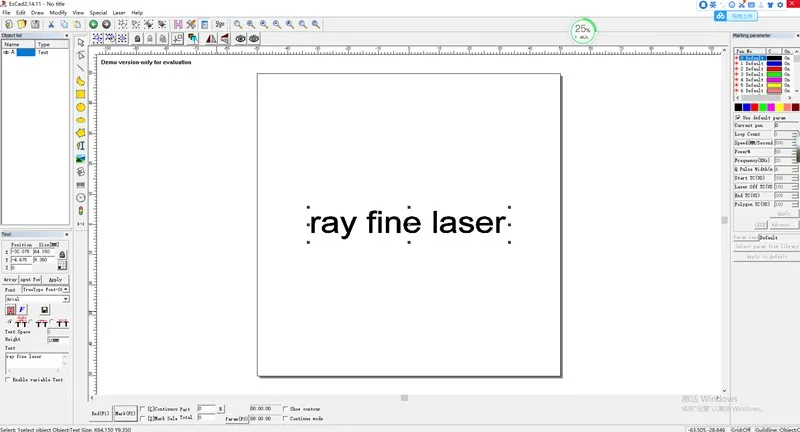The width and height of the screenshot is (800, 432).
Task: Select the 'ray fine laser' text object on canvas
Action: 408,223
